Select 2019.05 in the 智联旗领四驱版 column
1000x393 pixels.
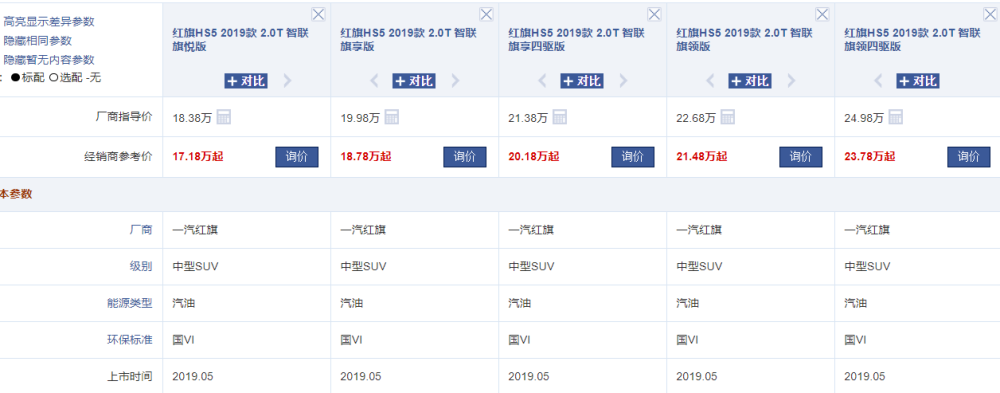pos(865,376)
